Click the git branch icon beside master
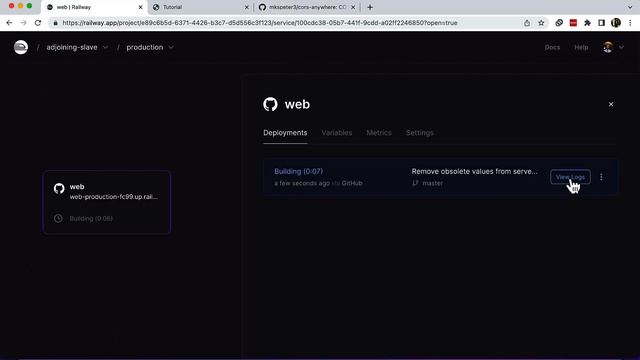This screenshot has width=640, height=360. coord(415,183)
